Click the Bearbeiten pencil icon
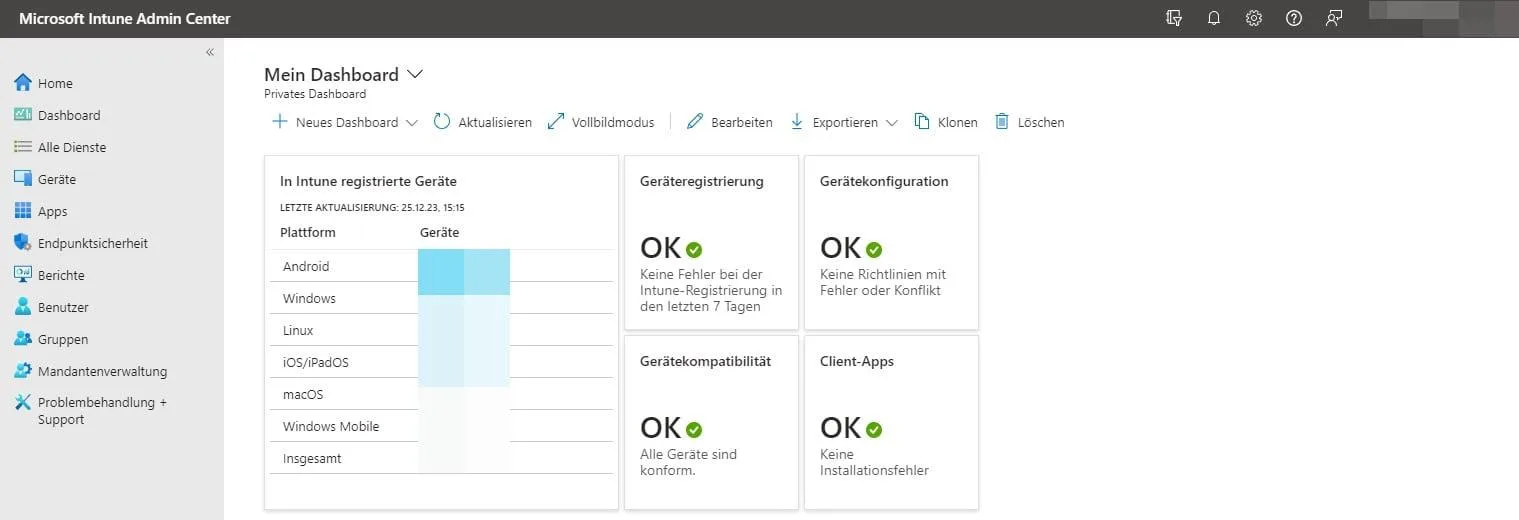 [x=695, y=122]
